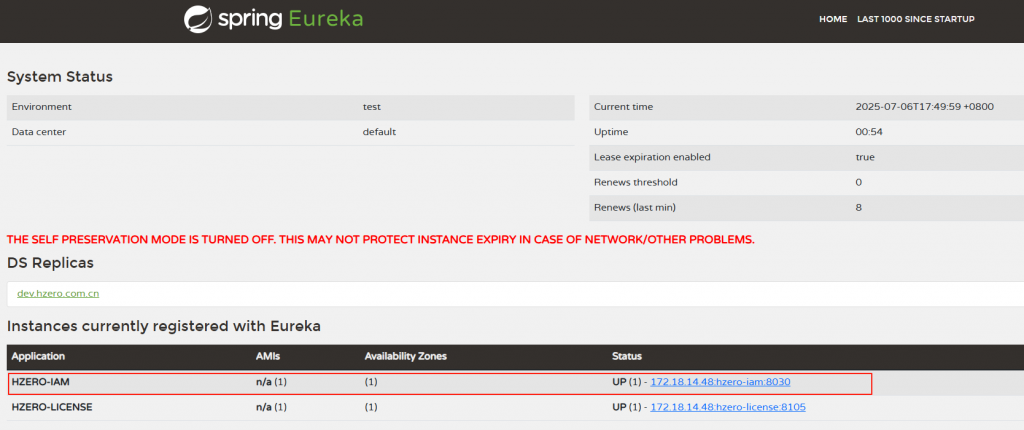Screen dimensions: 1024x430
Task: Click the red self preservation warning
Action: (x=380, y=240)
